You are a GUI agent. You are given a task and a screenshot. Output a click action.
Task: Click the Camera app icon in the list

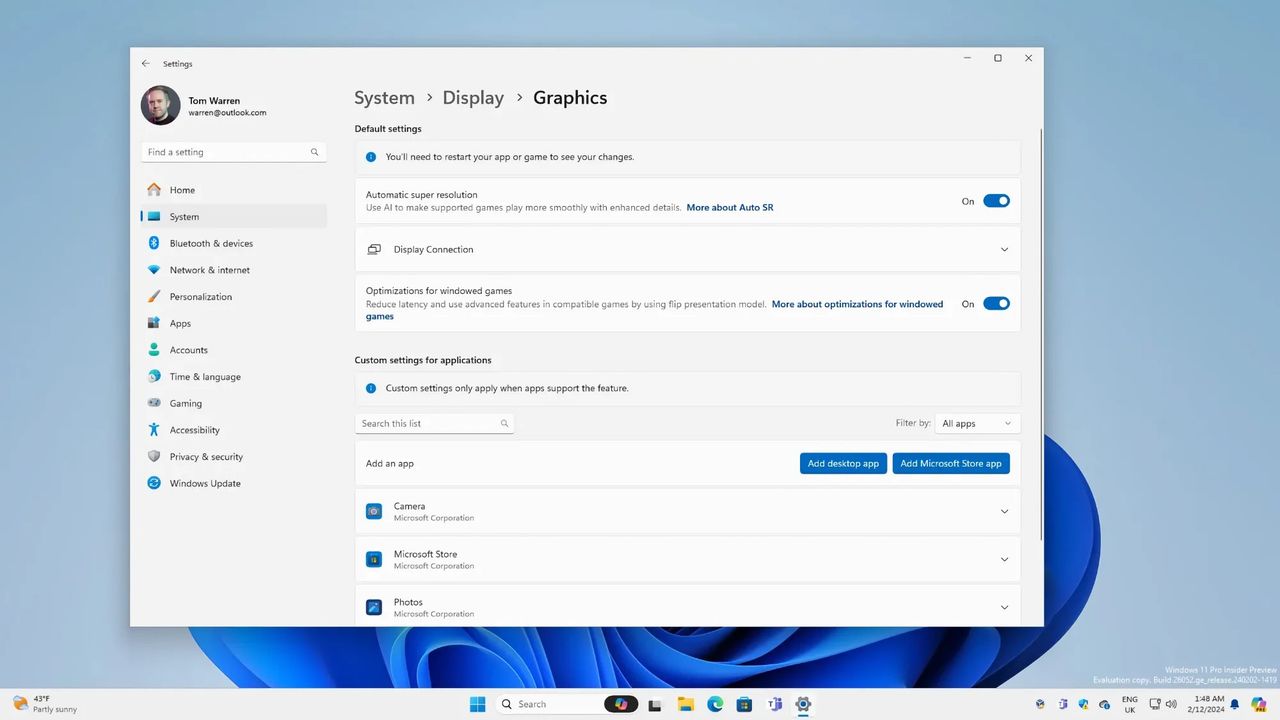[373, 511]
